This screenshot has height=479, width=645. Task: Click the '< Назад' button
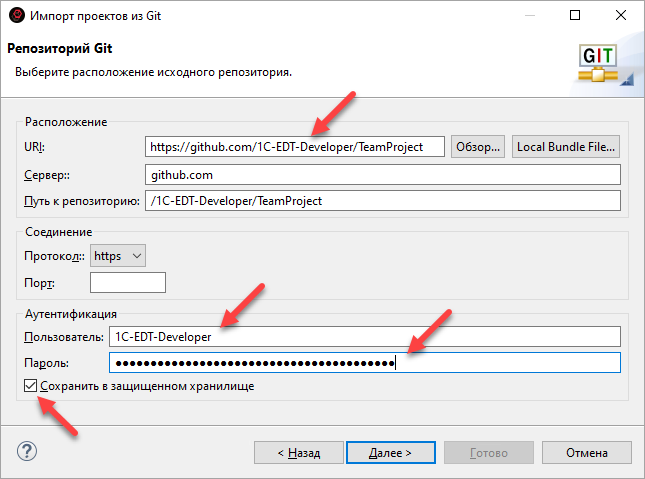[x=298, y=452]
